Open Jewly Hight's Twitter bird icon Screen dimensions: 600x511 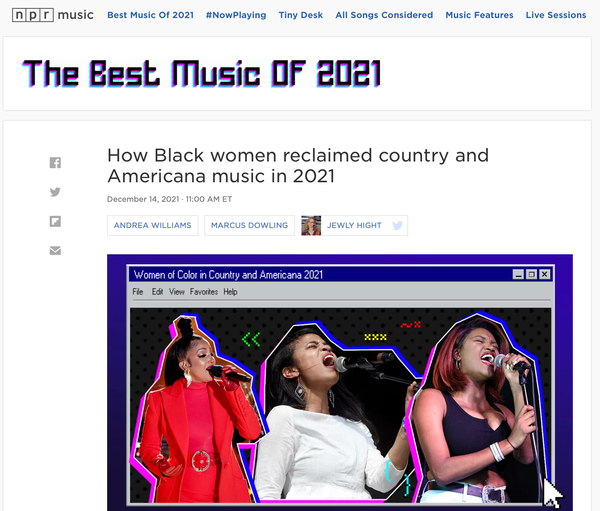click(398, 225)
